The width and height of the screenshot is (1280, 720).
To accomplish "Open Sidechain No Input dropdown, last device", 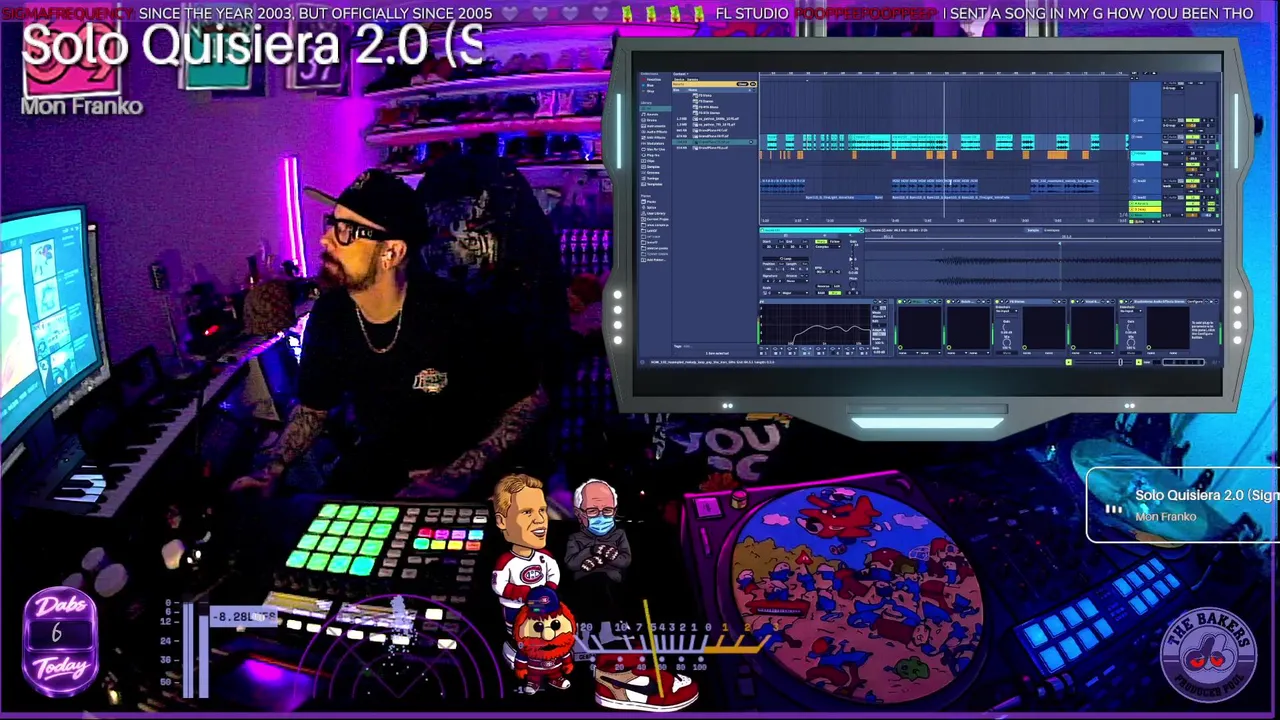I will click(x=1131, y=311).
